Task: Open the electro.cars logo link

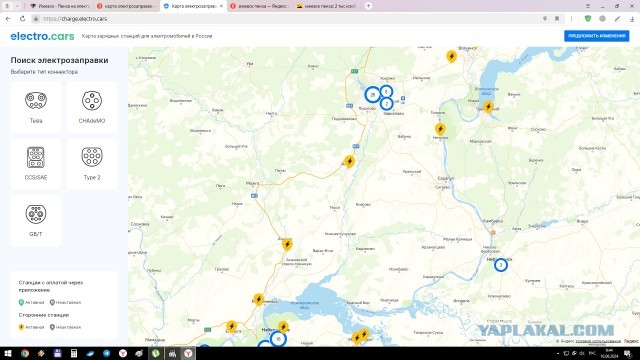Action: (x=42, y=36)
